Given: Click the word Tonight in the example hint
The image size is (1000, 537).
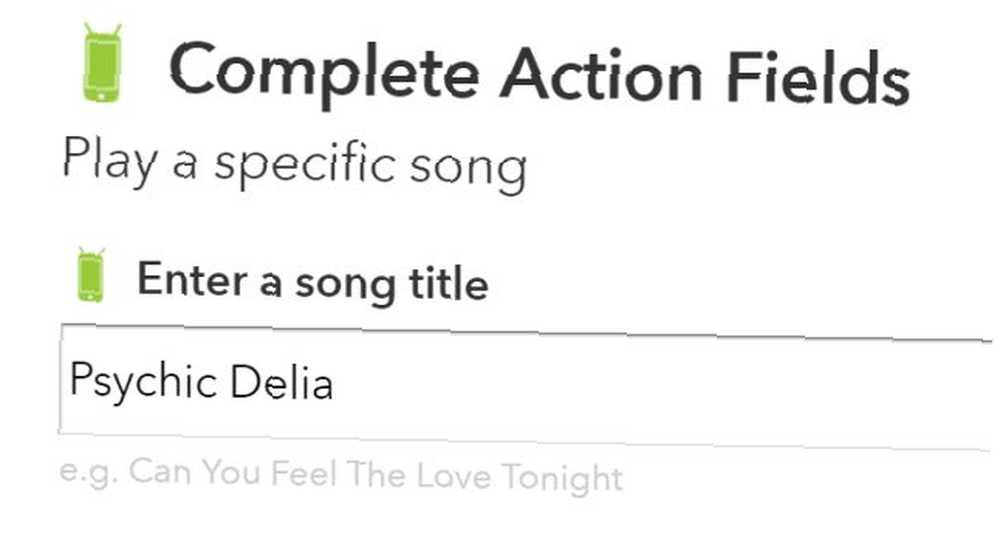Looking at the screenshot, I should 562,478.
